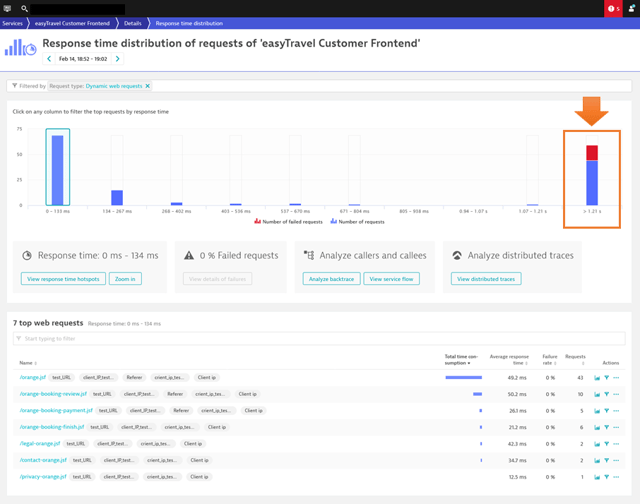Screen dimensions: 640x504
Task: Open the chart icon for /orange-booking-finish.jsf row
Action: pos(597,427)
